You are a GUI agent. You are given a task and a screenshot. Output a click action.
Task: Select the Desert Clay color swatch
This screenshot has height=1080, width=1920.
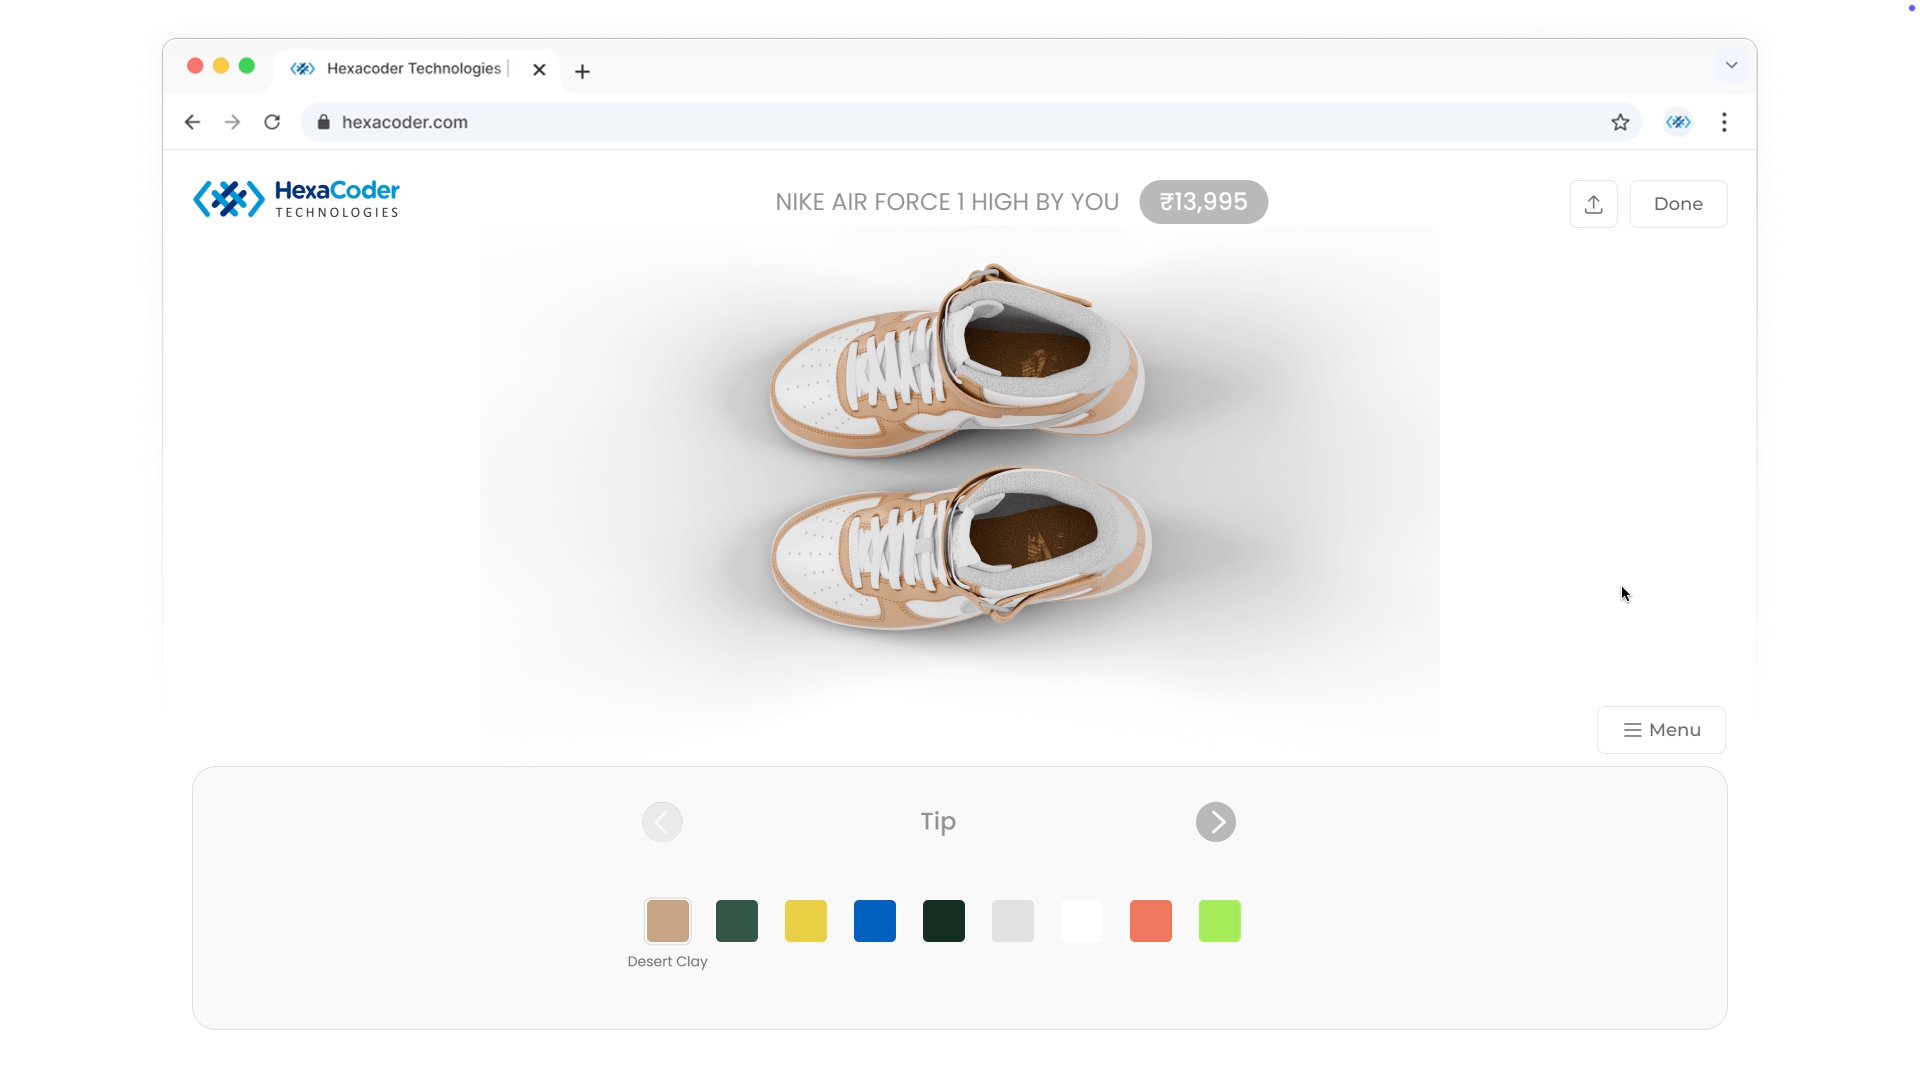(x=667, y=921)
